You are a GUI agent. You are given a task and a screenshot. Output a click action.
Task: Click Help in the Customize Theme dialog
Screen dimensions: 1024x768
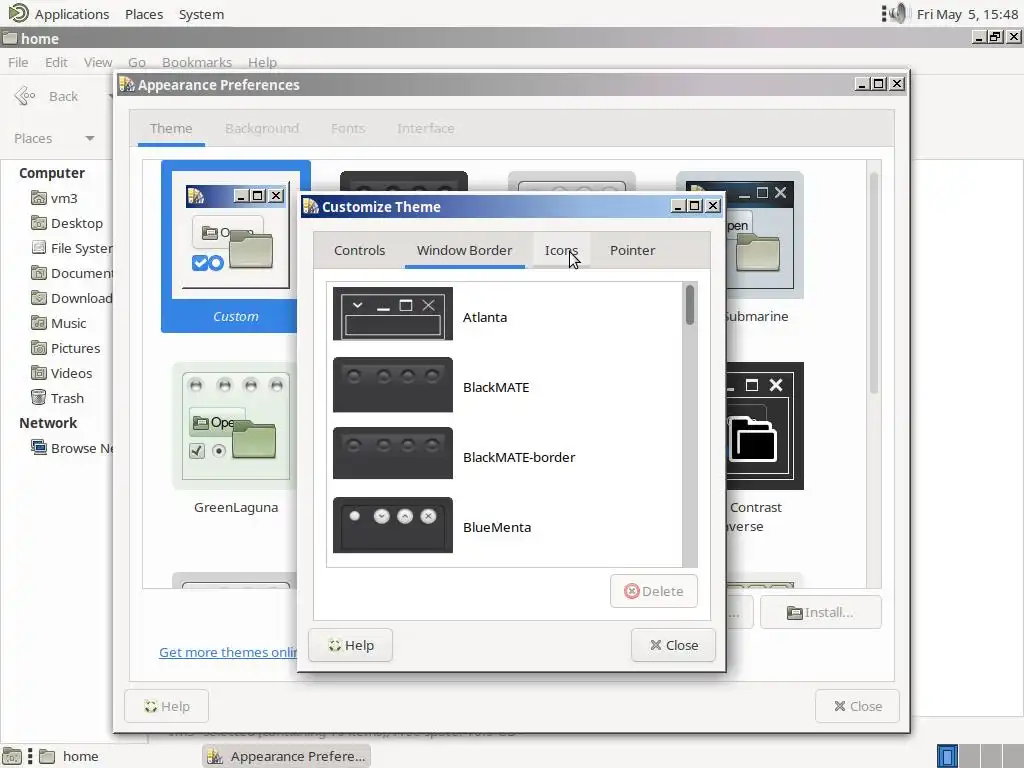click(x=351, y=645)
